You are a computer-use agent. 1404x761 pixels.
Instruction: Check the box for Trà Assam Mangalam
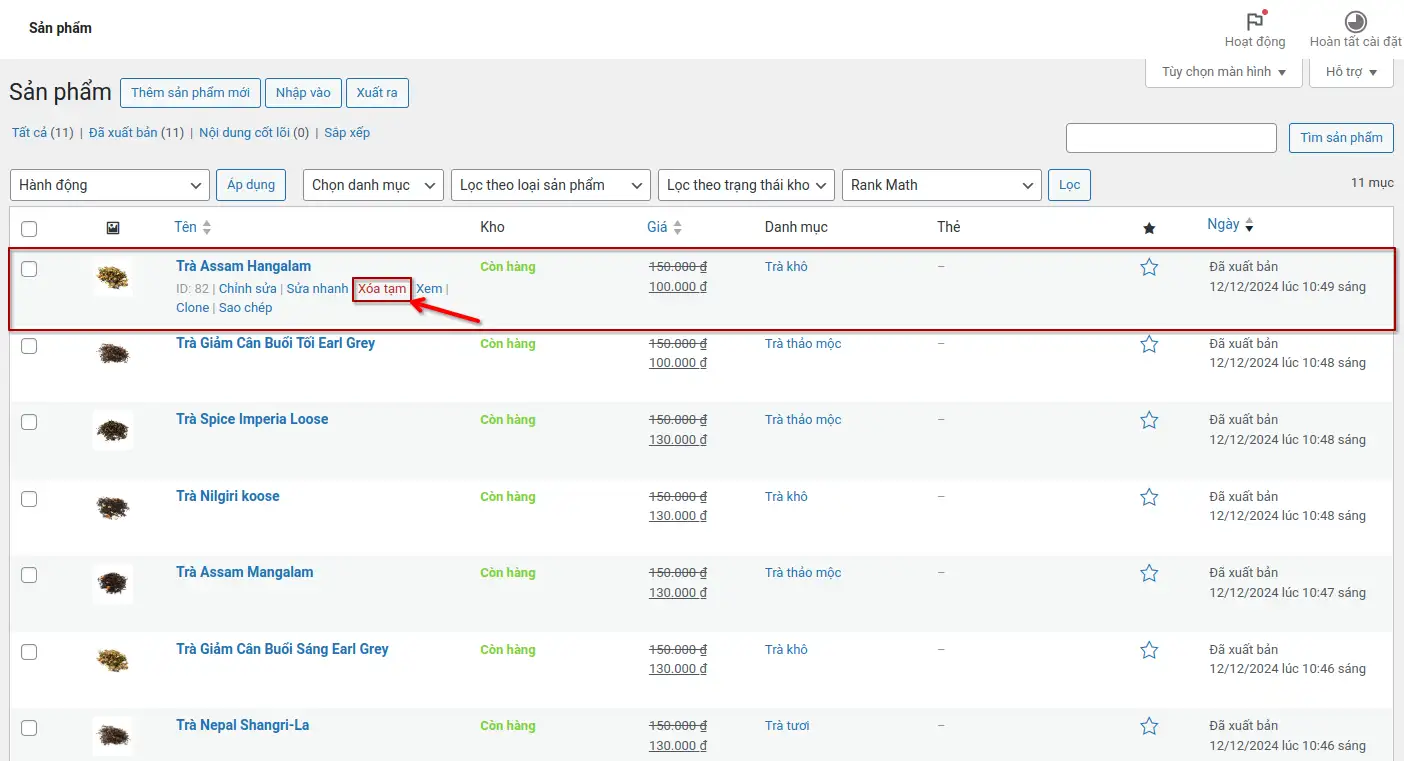(29, 575)
